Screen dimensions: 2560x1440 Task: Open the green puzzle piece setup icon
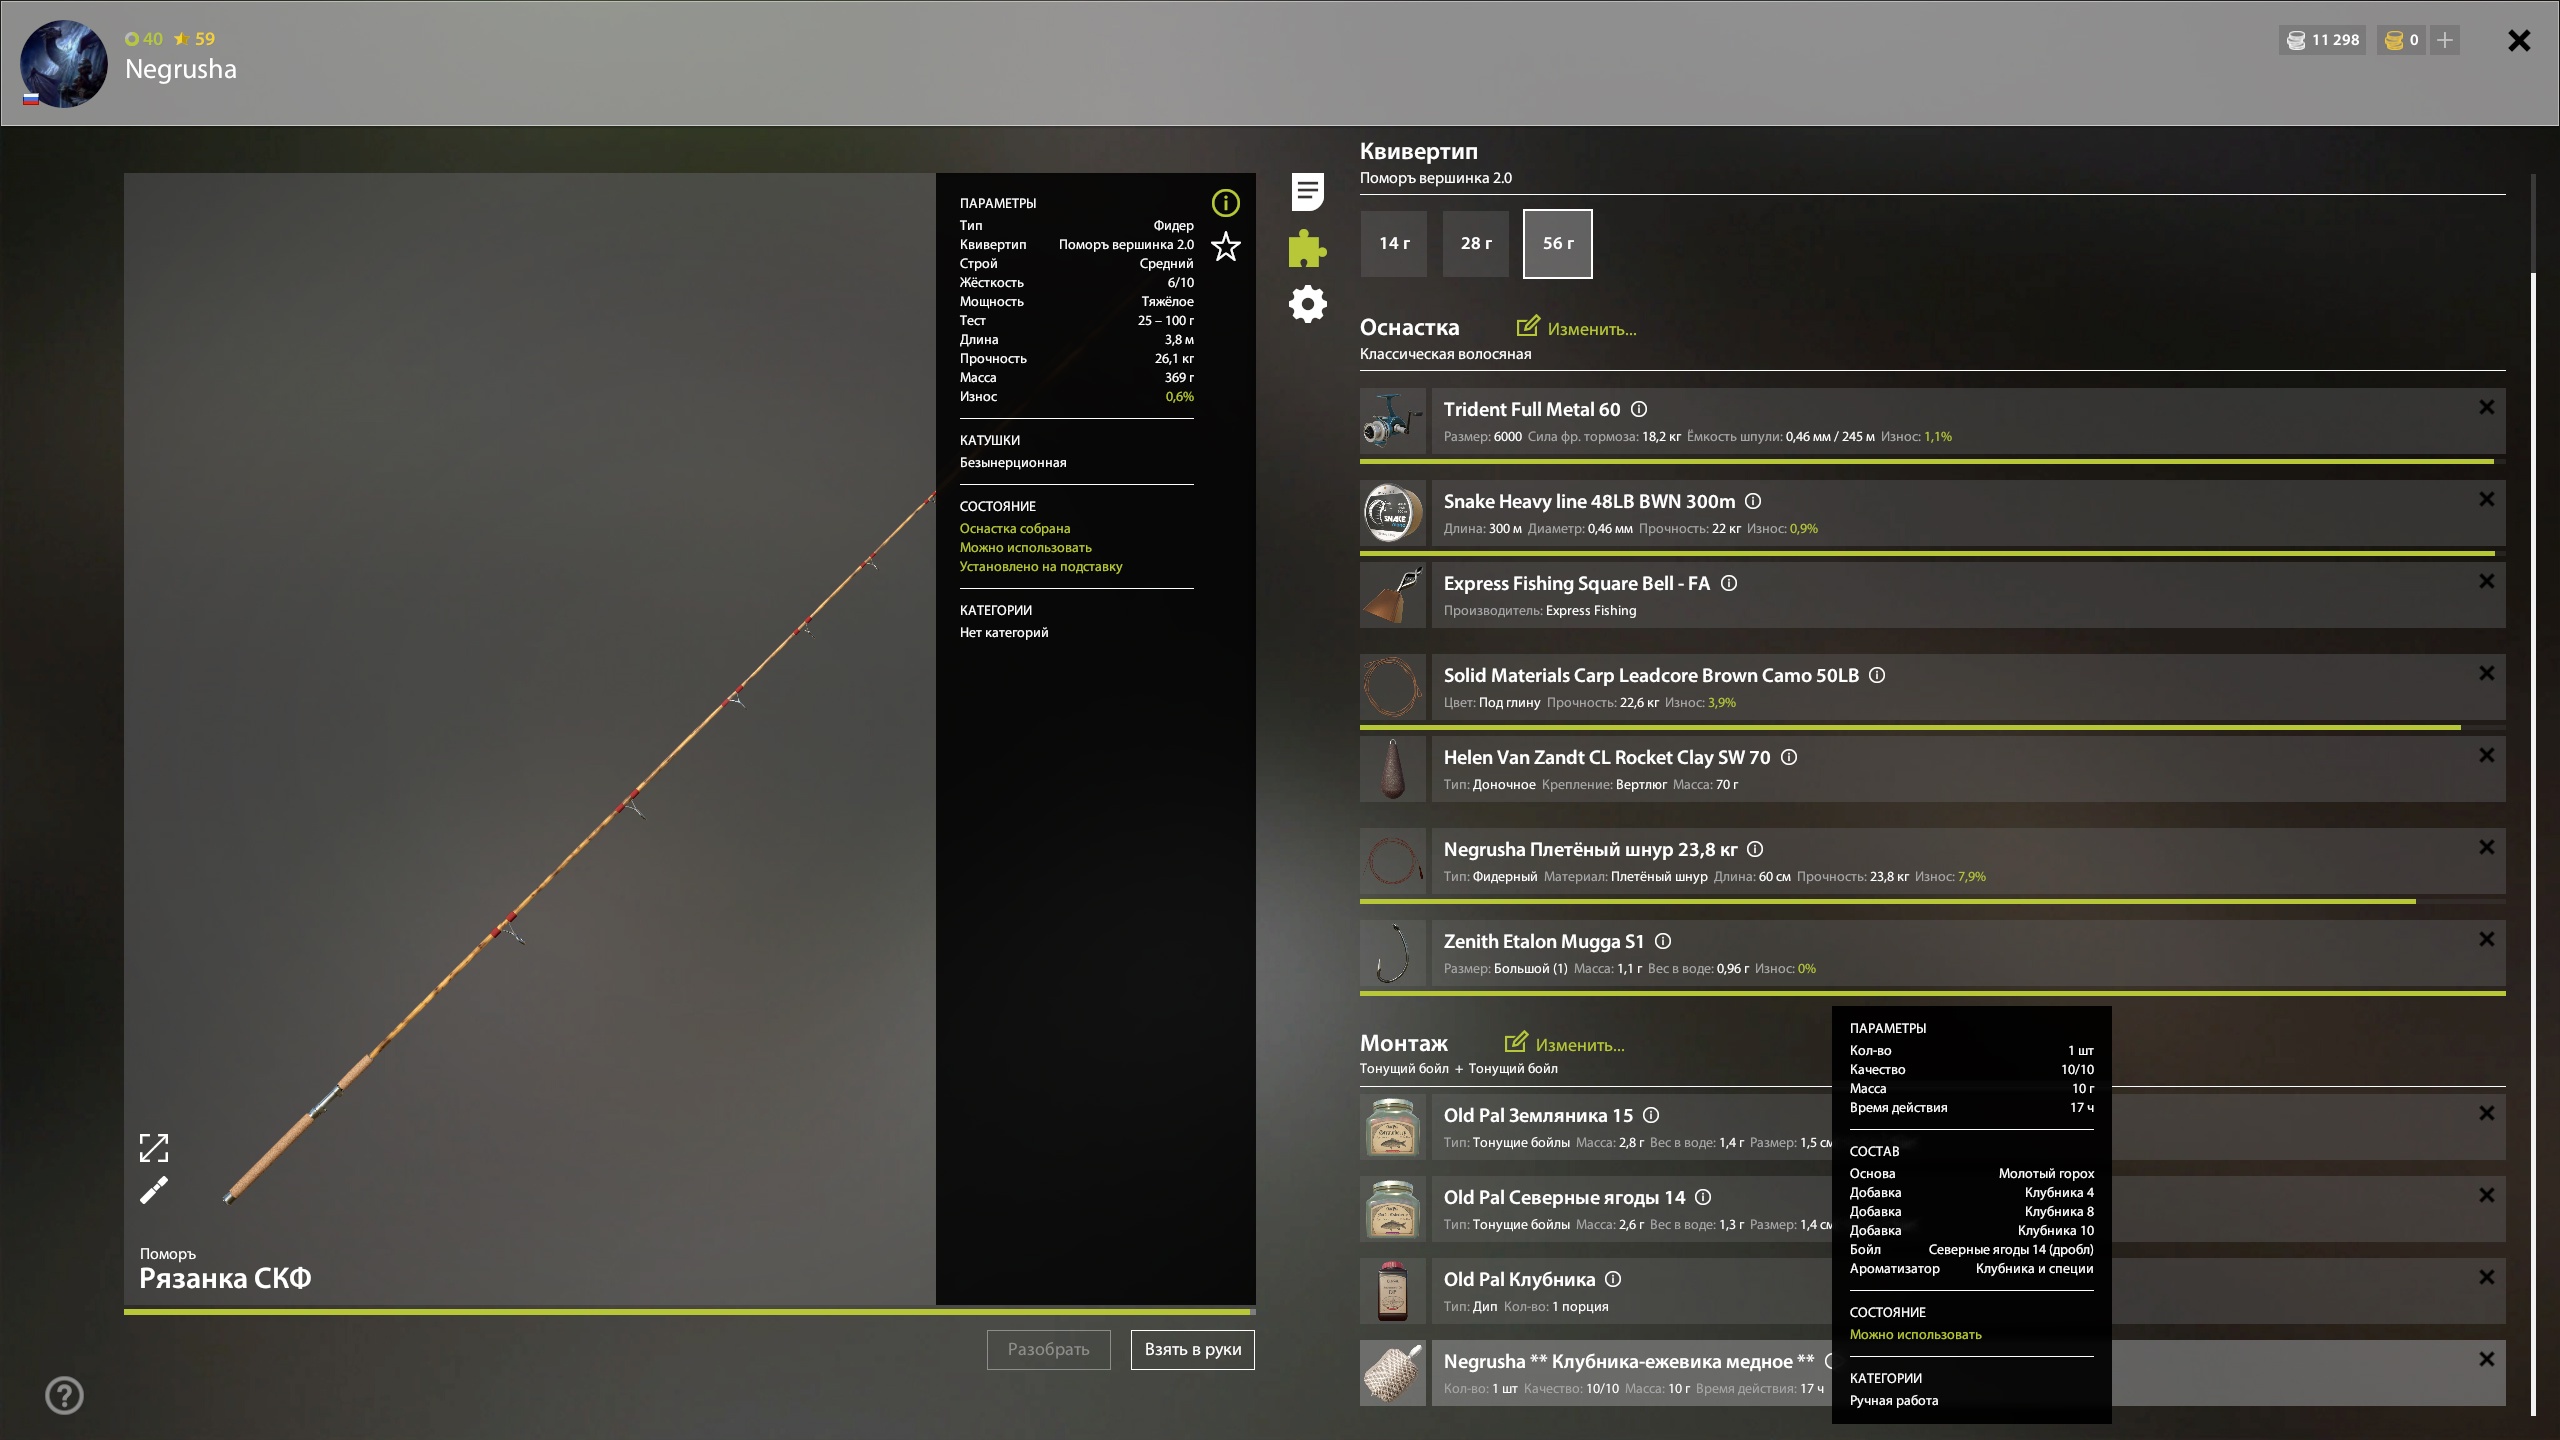coord(1307,248)
